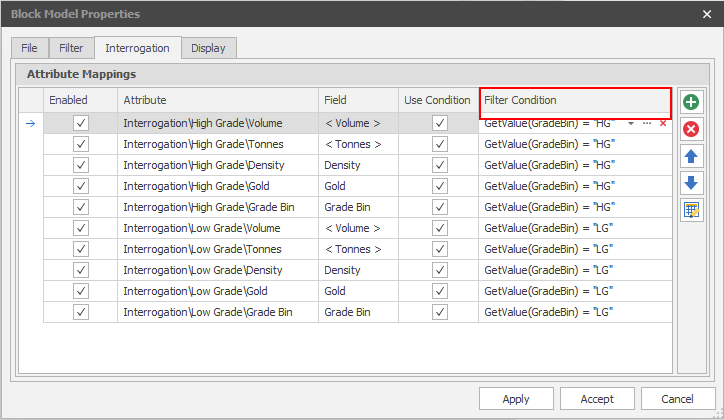Image resolution: width=724 pixels, height=420 pixels.
Task: Open the Display tab
Action: click(x=208, y=47)
